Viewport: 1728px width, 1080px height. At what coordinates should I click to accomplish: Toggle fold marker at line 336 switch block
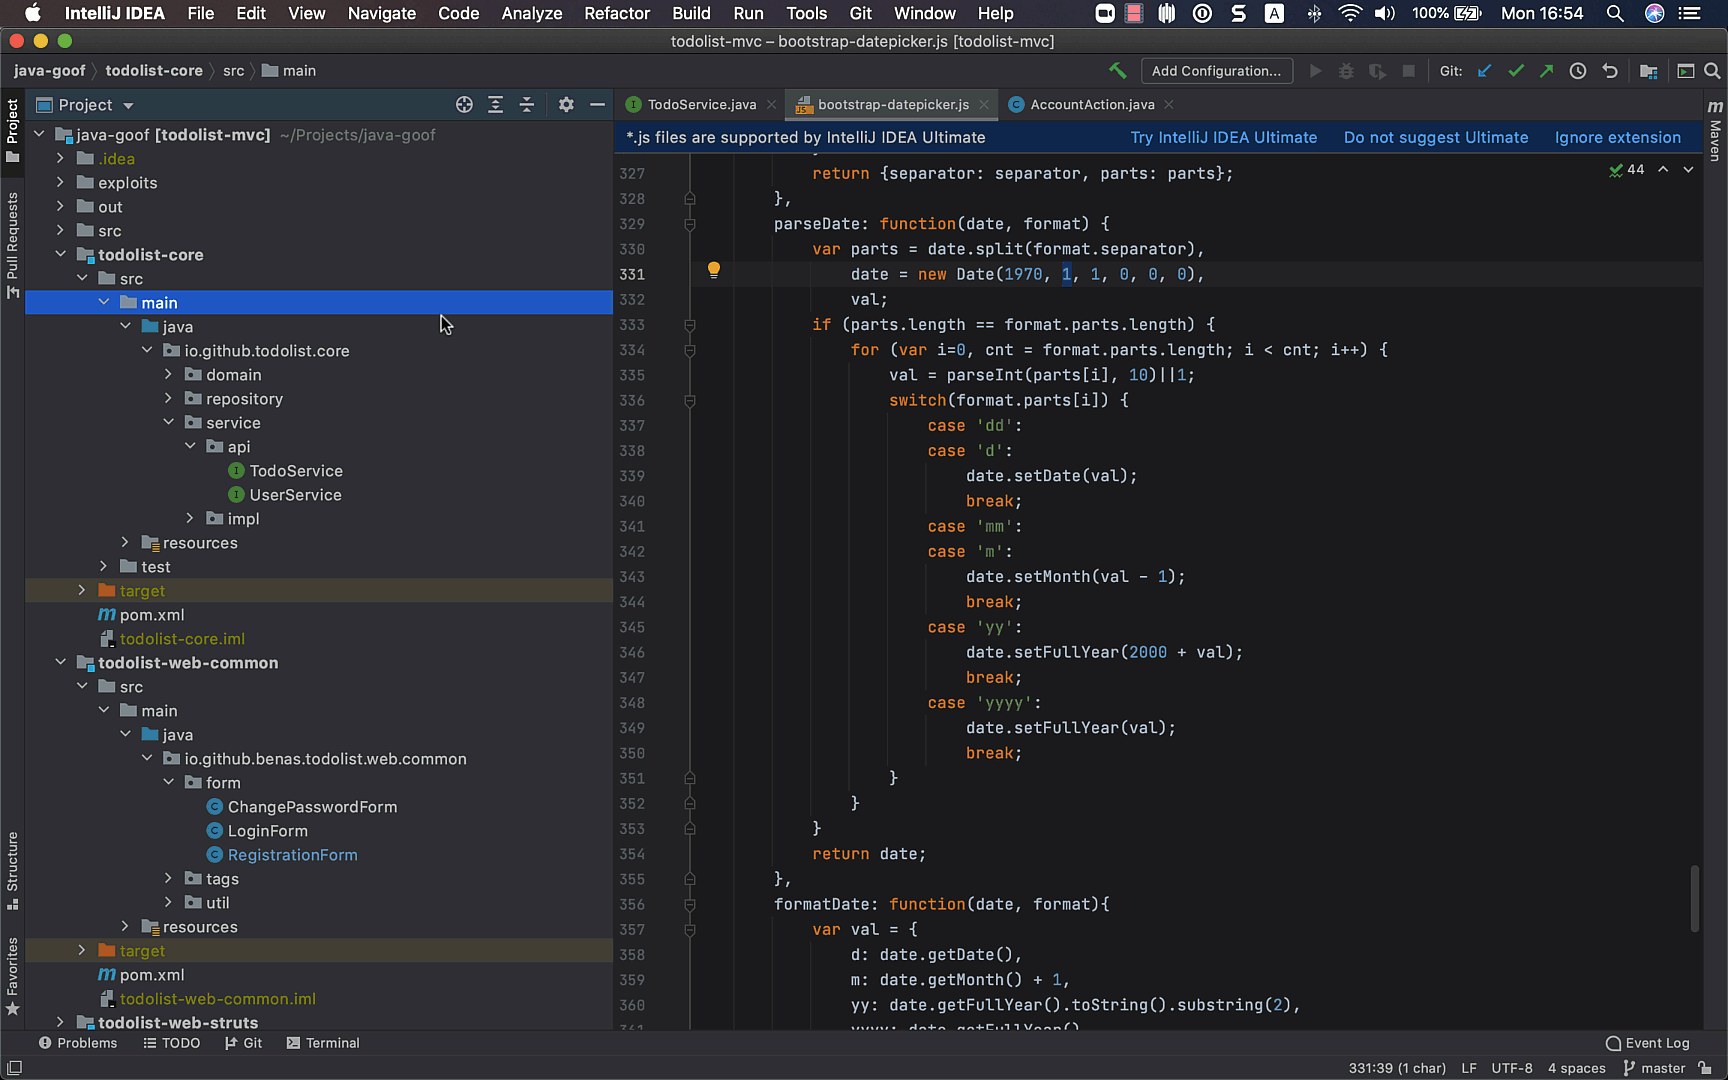690,400
